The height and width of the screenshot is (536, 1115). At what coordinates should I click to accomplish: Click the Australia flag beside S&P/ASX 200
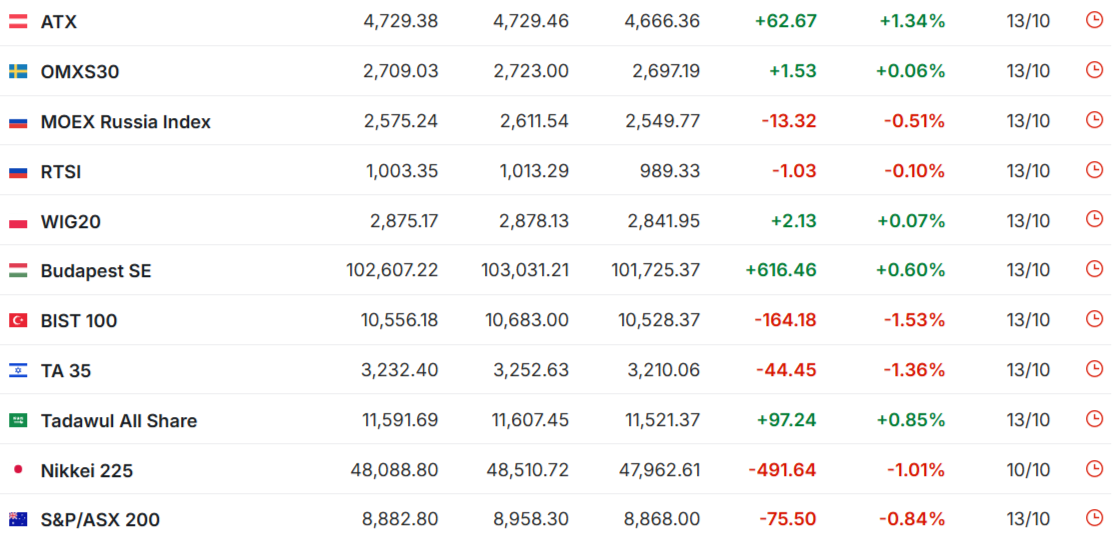click(x=18, y=520)
